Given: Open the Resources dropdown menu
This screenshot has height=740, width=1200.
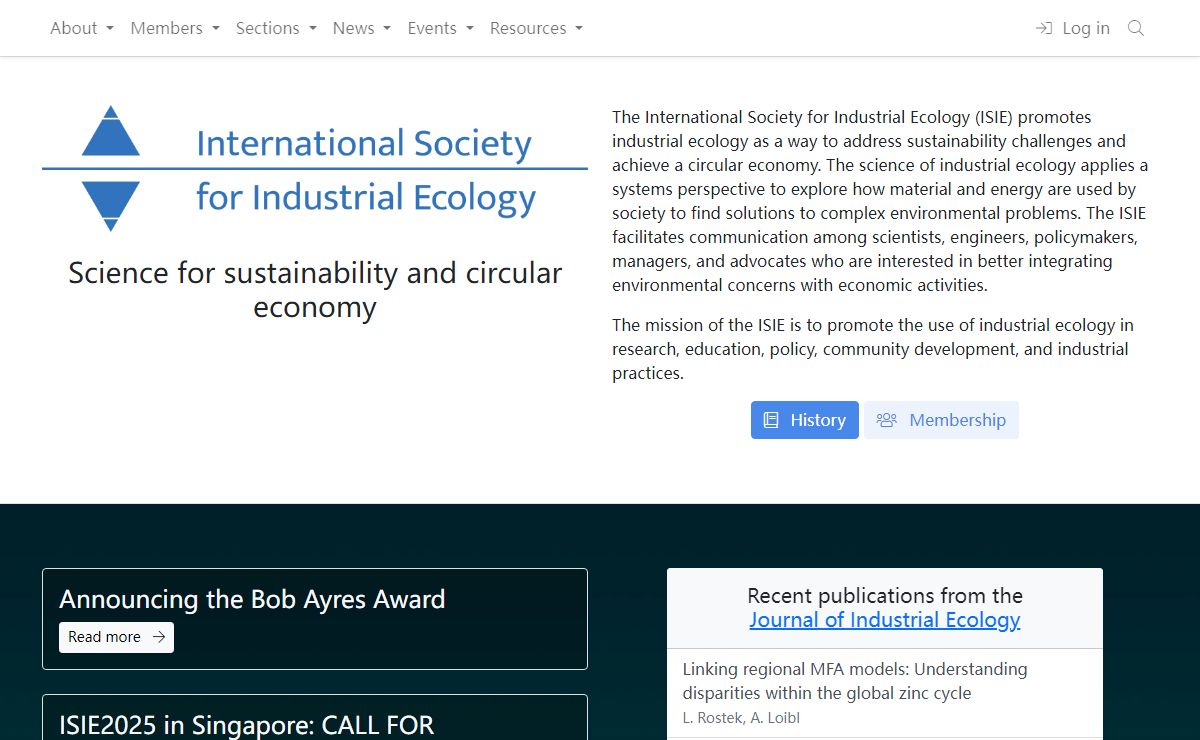Looking at the screenshot, I should (536, 28).
